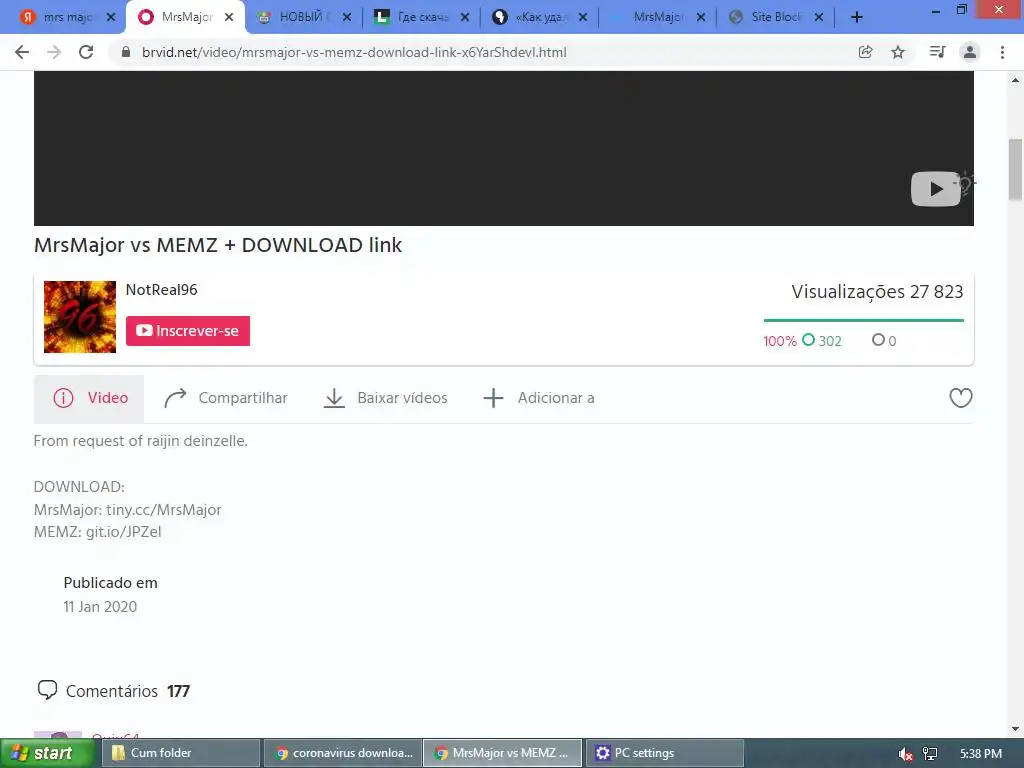The image size is (1024, 768).
Task: Click the Comentários speech bubble icon
Action: (47, 690)
